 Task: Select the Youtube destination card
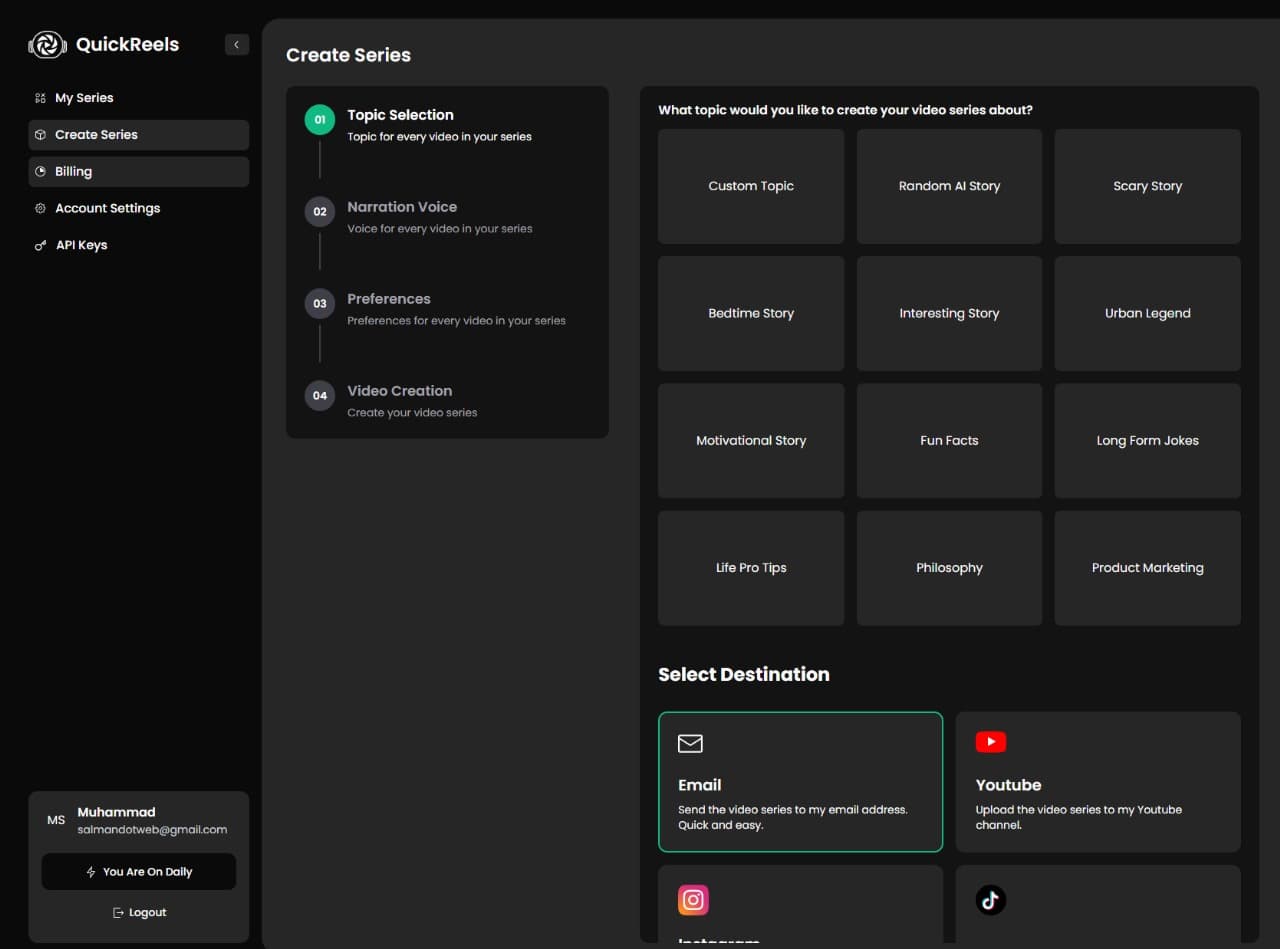[1098, 782]
